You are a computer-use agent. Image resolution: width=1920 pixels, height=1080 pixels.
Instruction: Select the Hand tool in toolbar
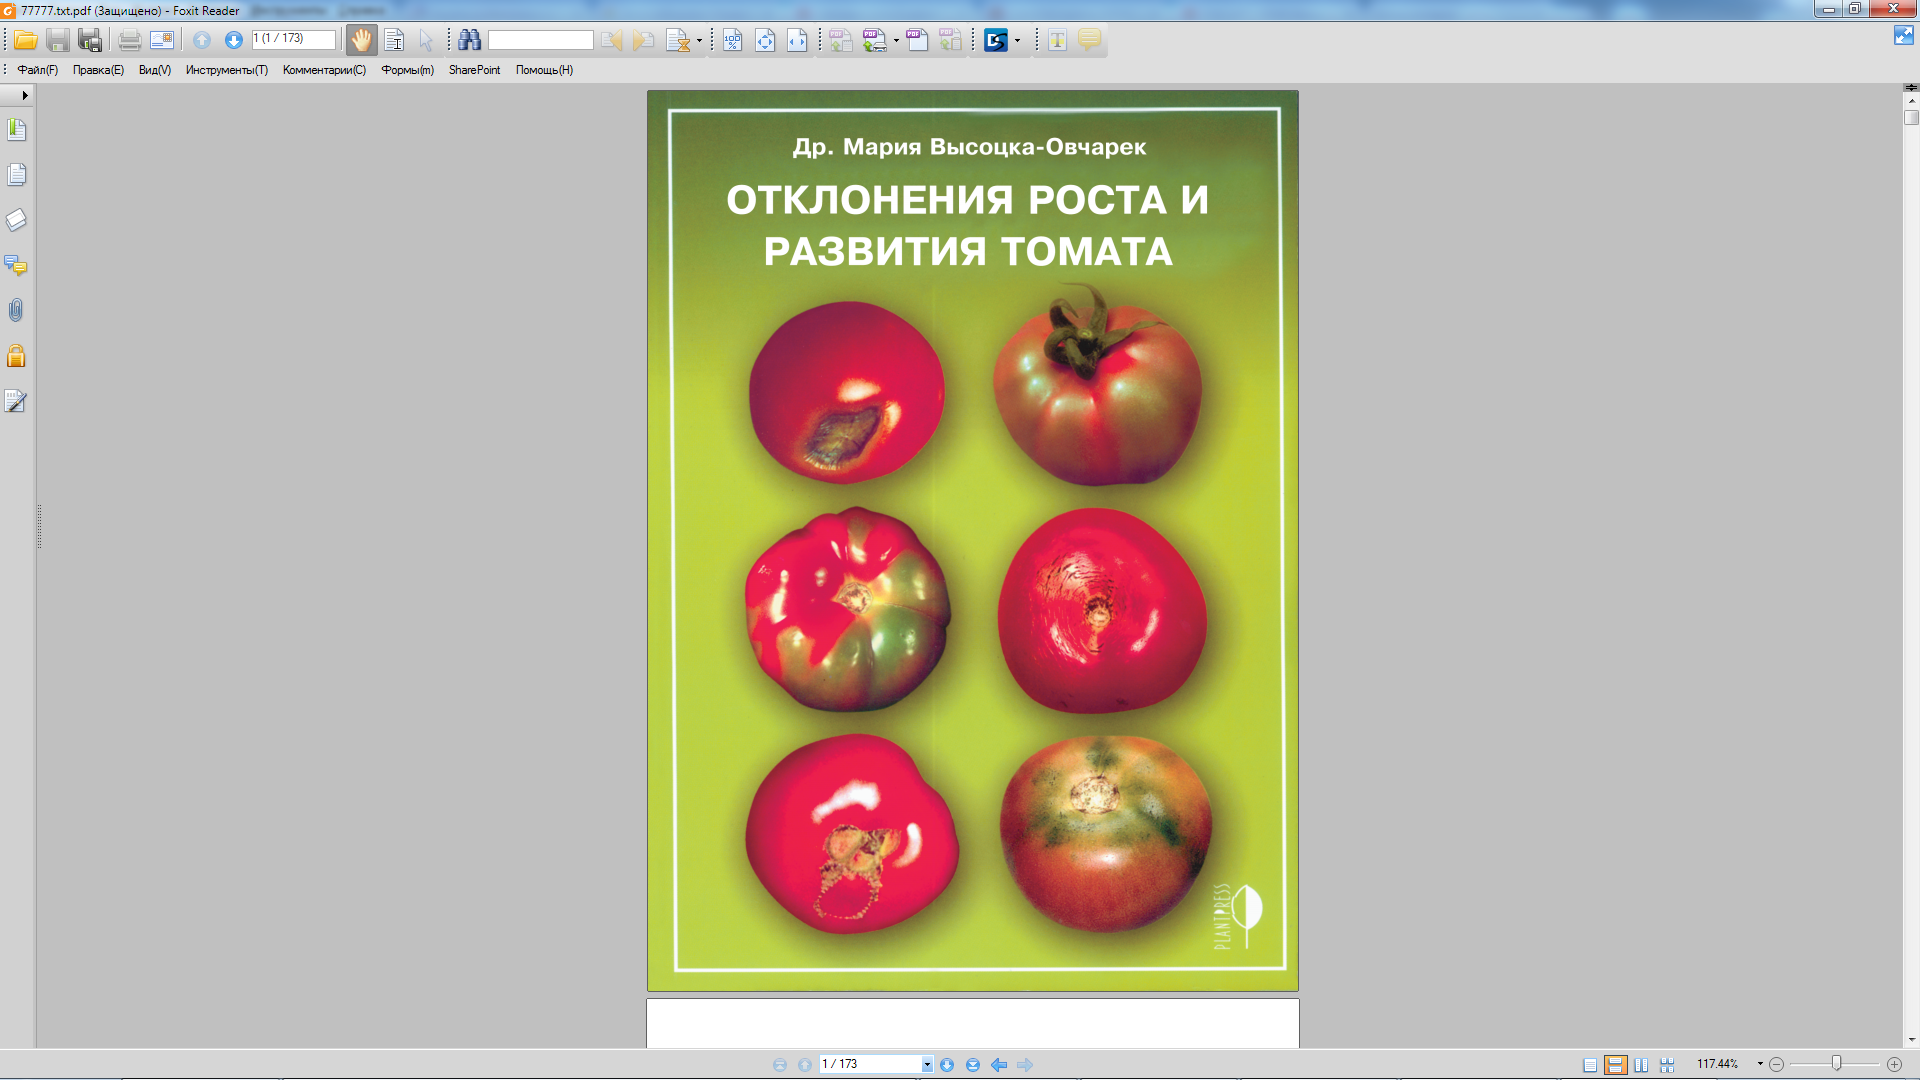361,40
